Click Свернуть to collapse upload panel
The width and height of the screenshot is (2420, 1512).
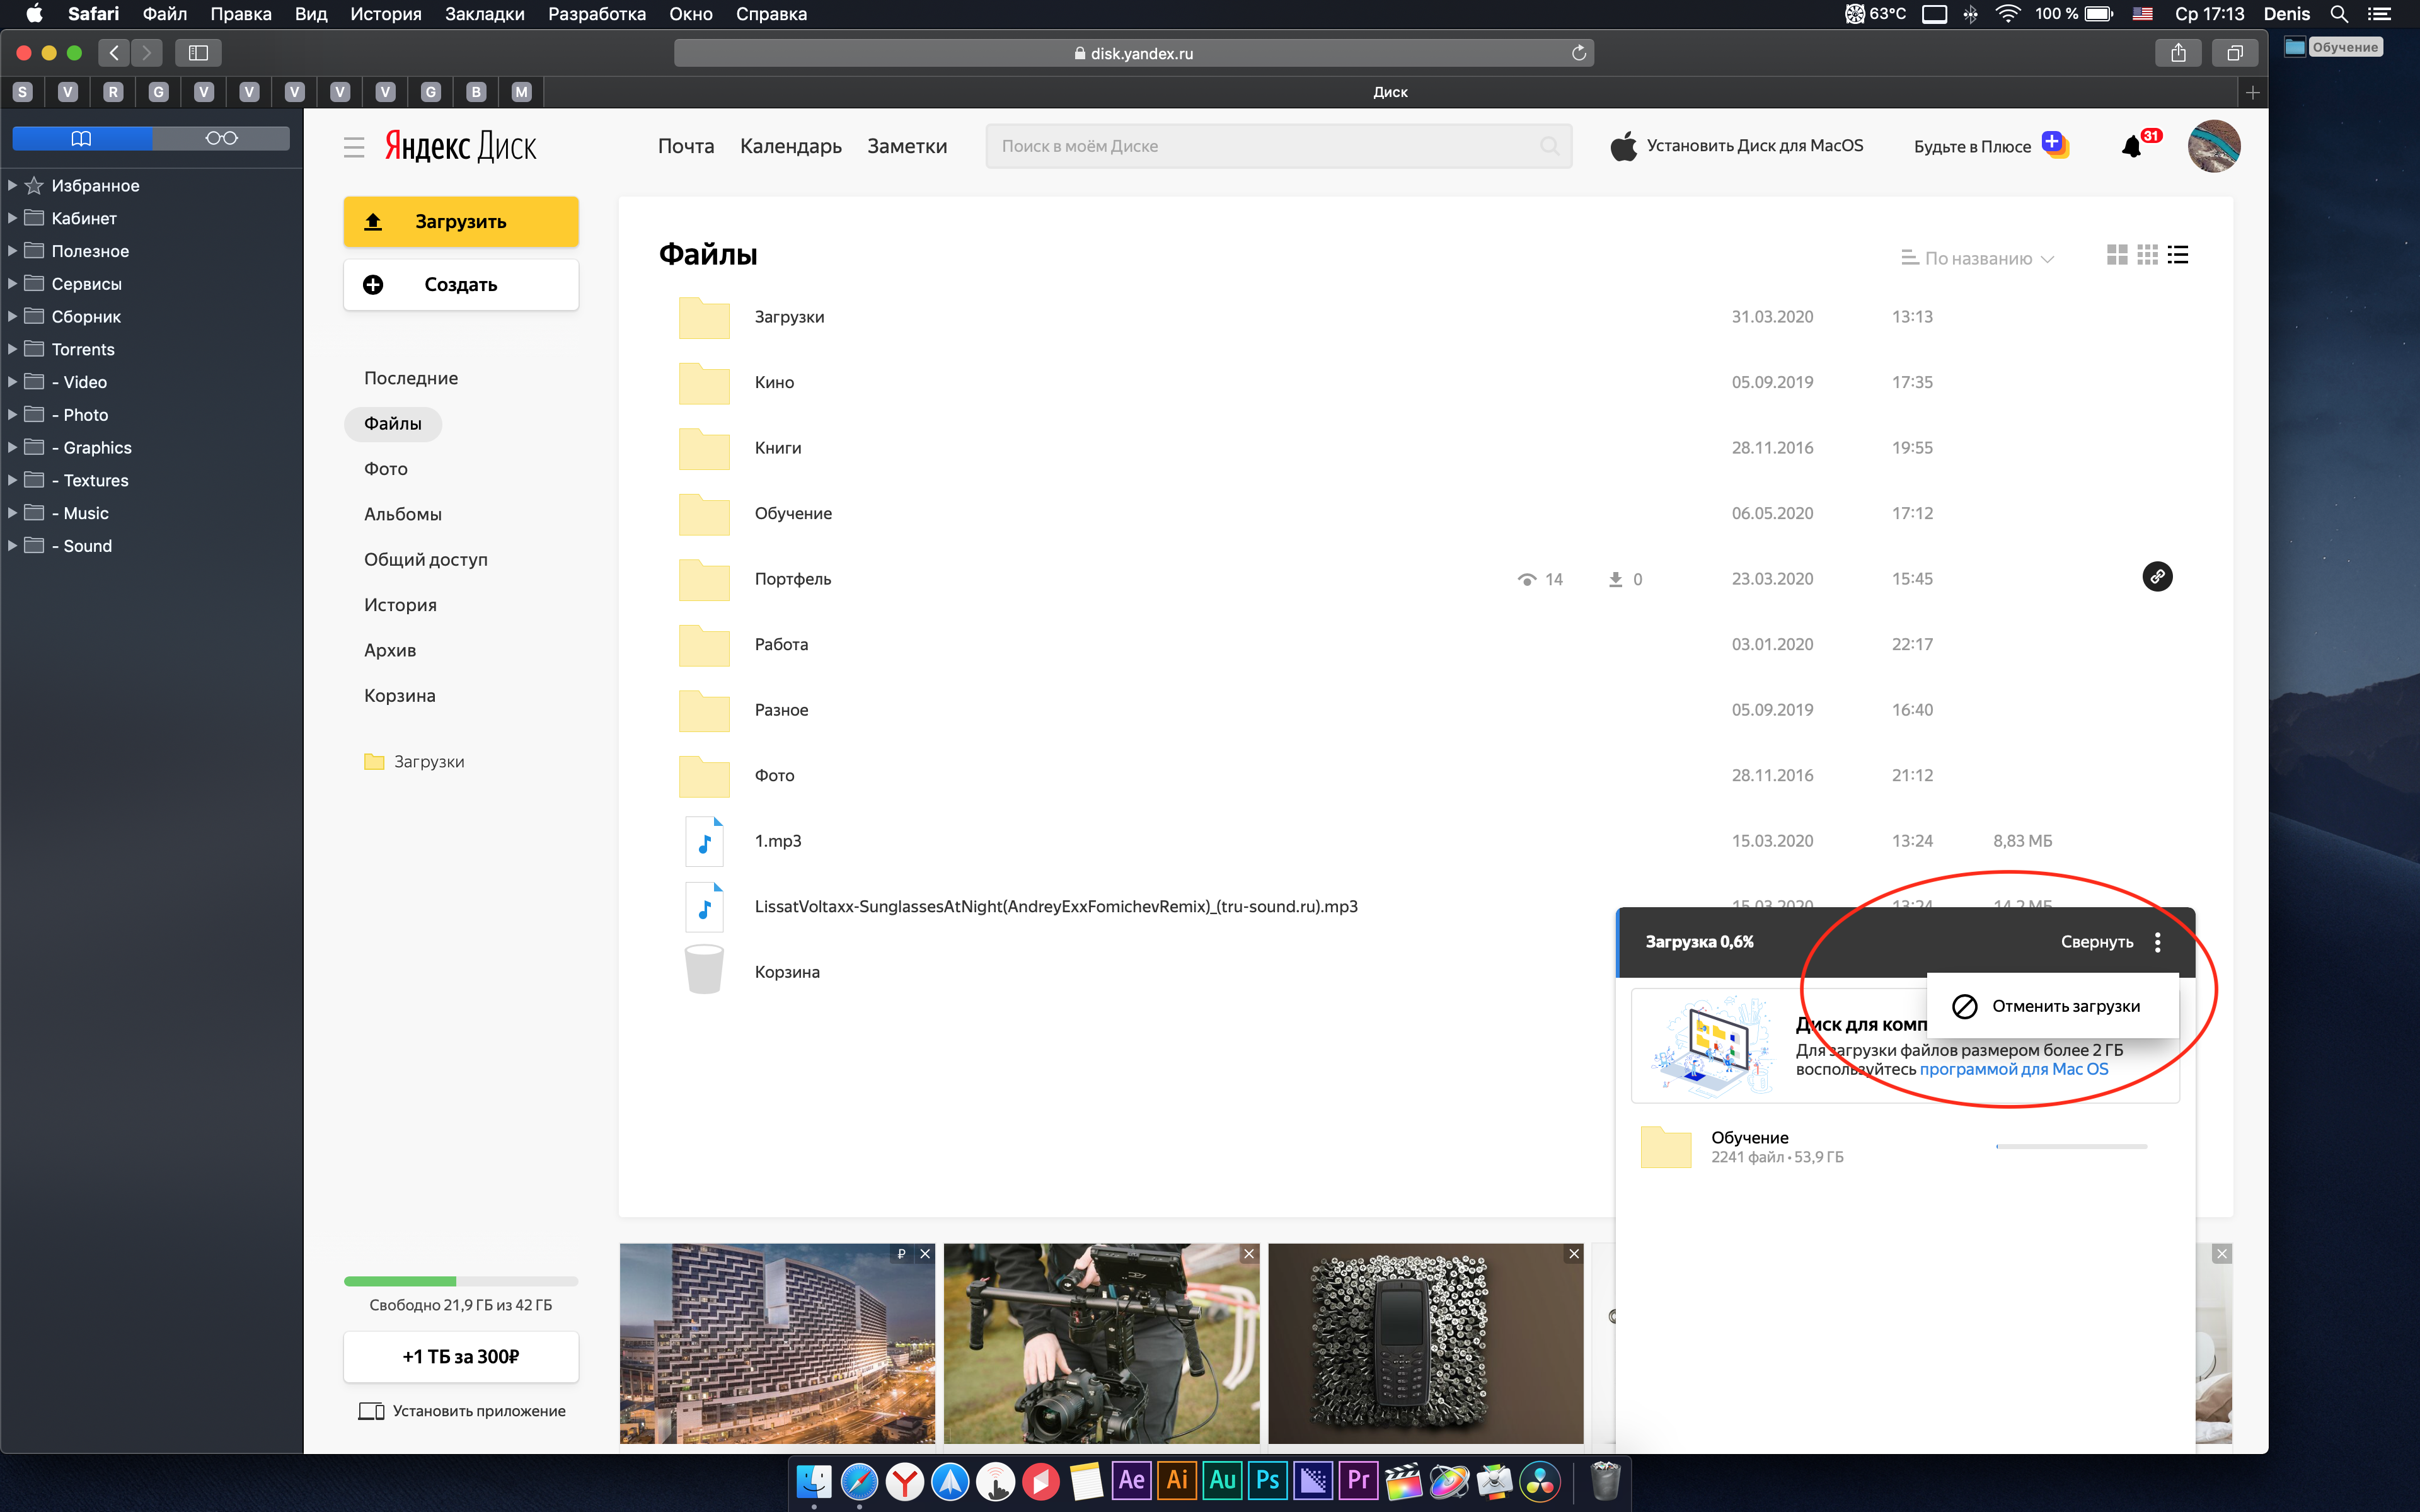2096,942
